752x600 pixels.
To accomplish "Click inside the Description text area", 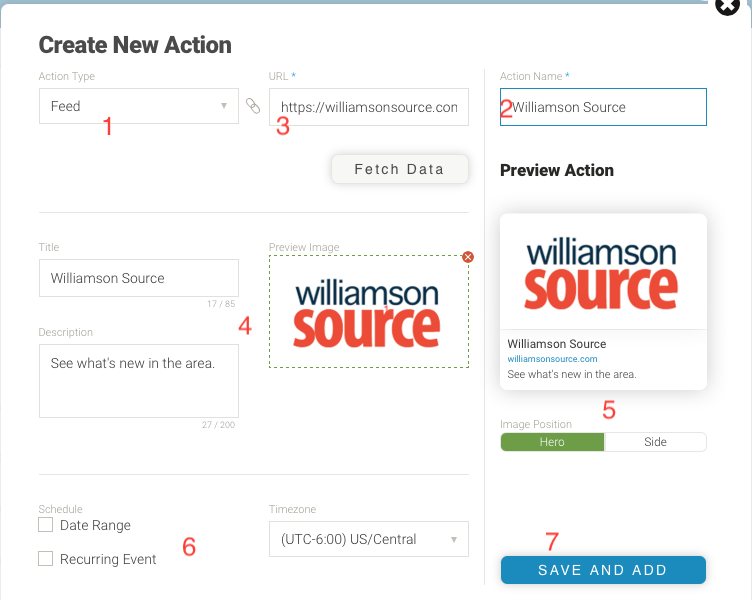I will point(138,380).
